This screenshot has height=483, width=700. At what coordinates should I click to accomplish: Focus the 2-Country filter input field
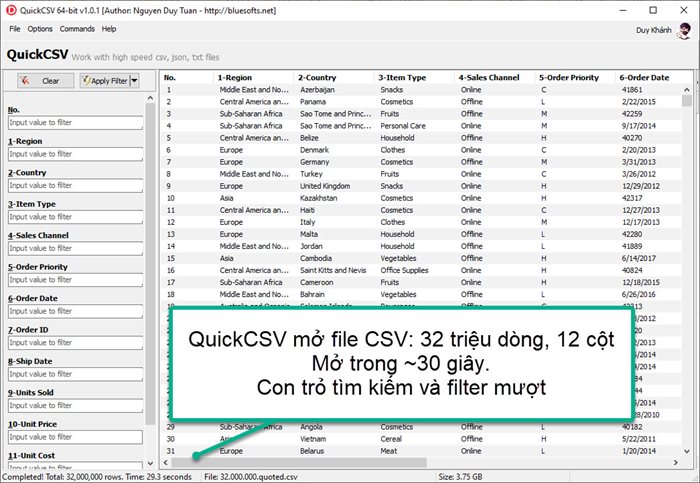75,186
